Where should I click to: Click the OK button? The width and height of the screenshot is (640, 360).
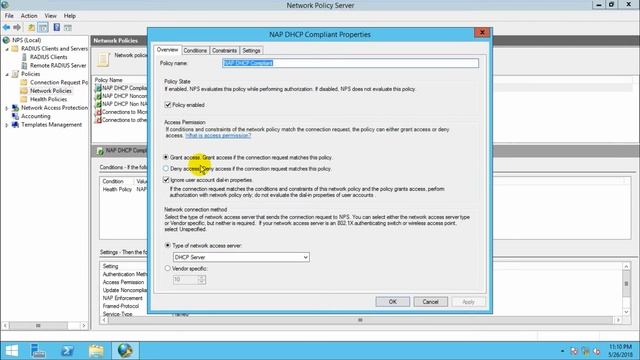393,302
